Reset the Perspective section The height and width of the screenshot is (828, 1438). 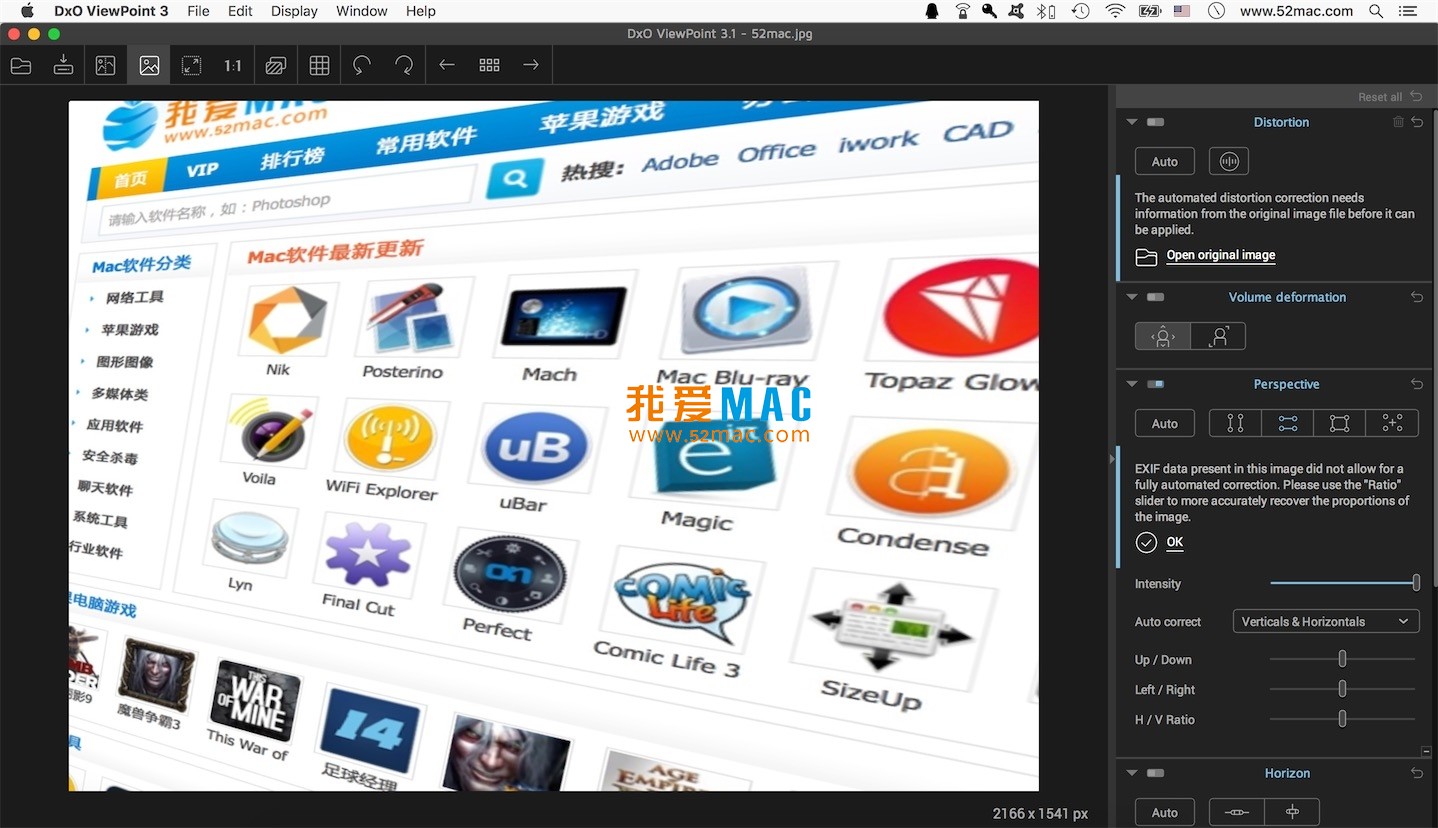[1417, 384]
